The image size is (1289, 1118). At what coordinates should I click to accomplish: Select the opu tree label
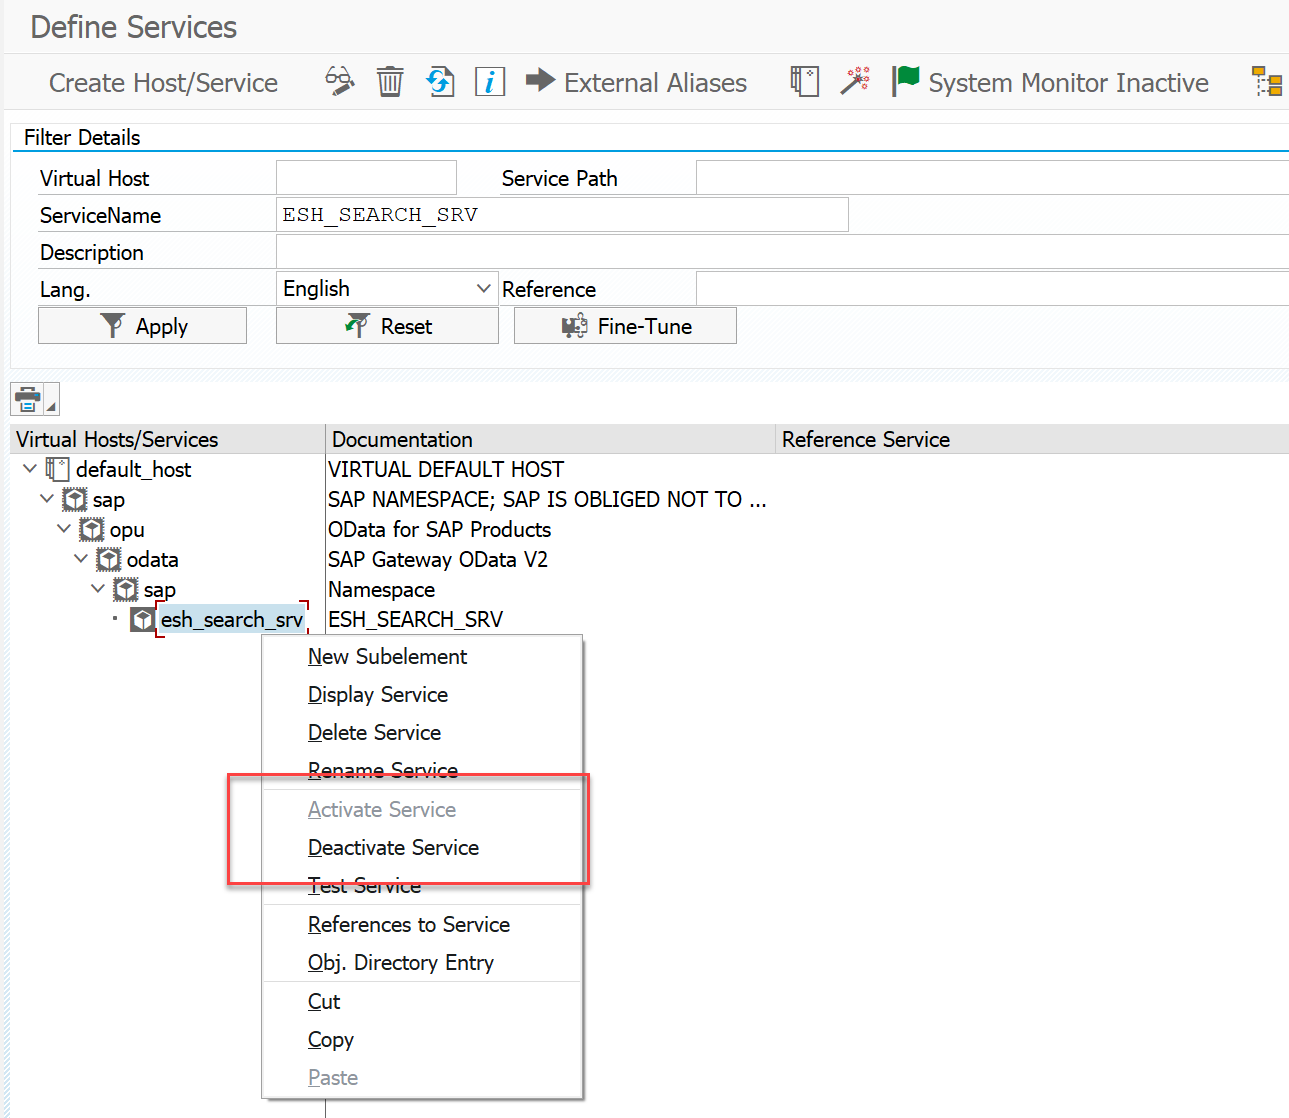click(x=127, y=529)
